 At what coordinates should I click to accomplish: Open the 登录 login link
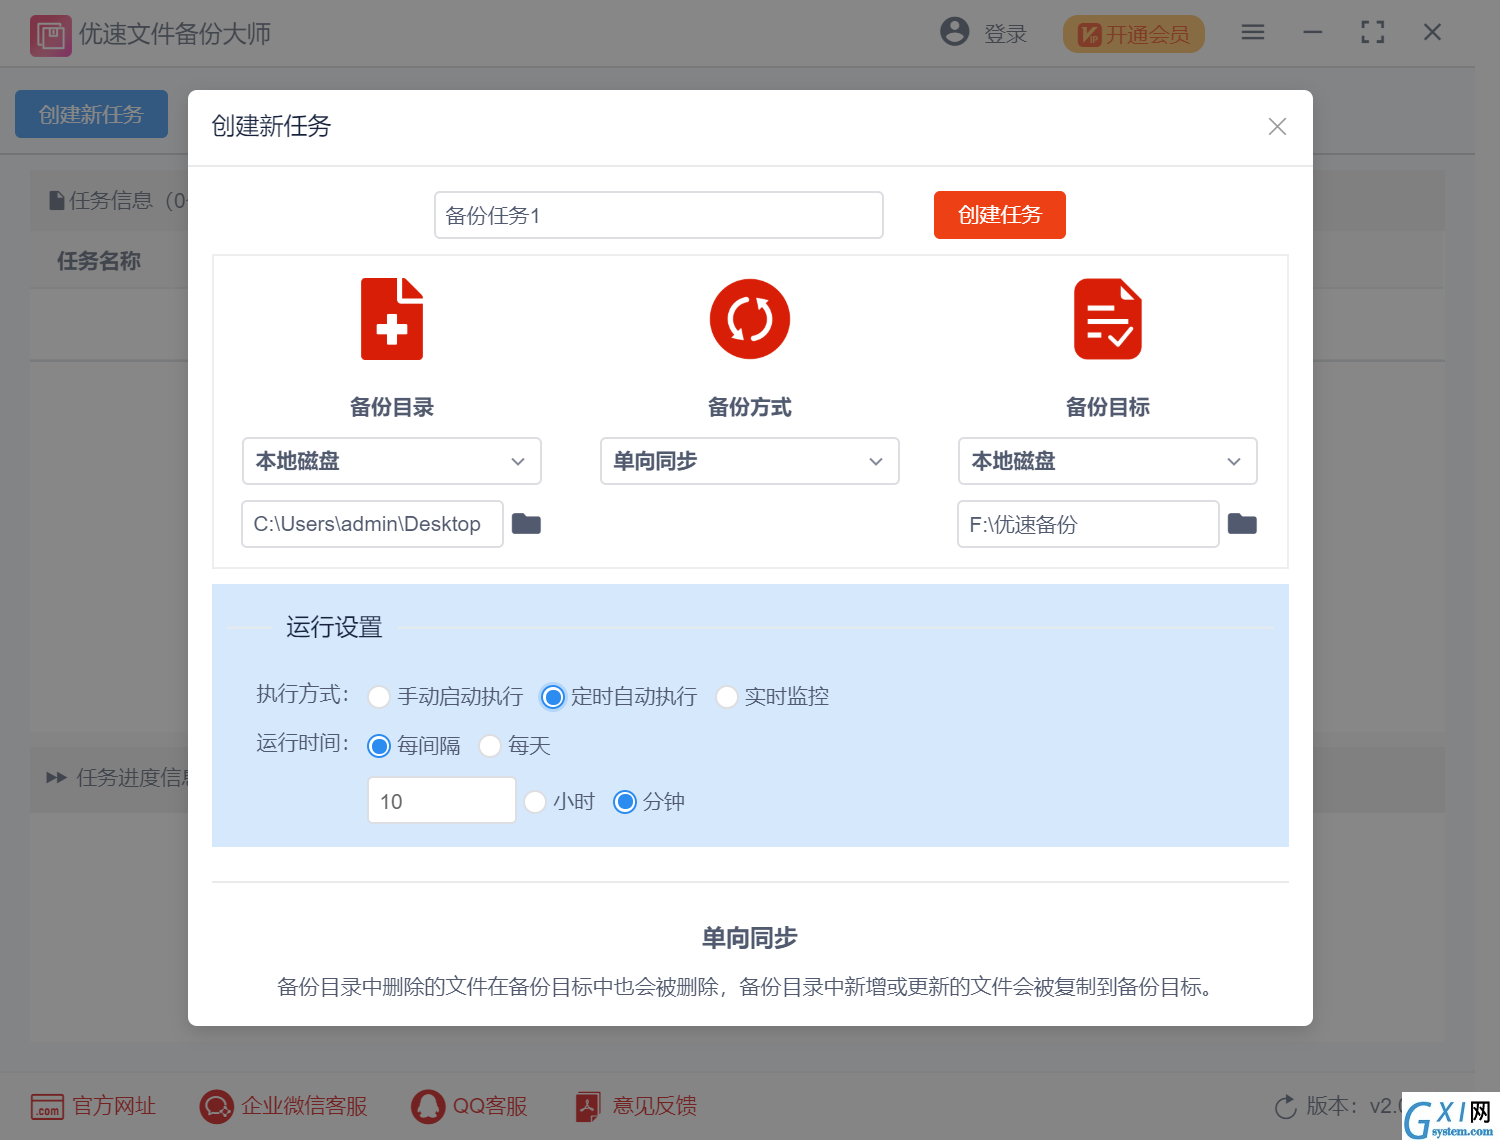point(1005,34)
